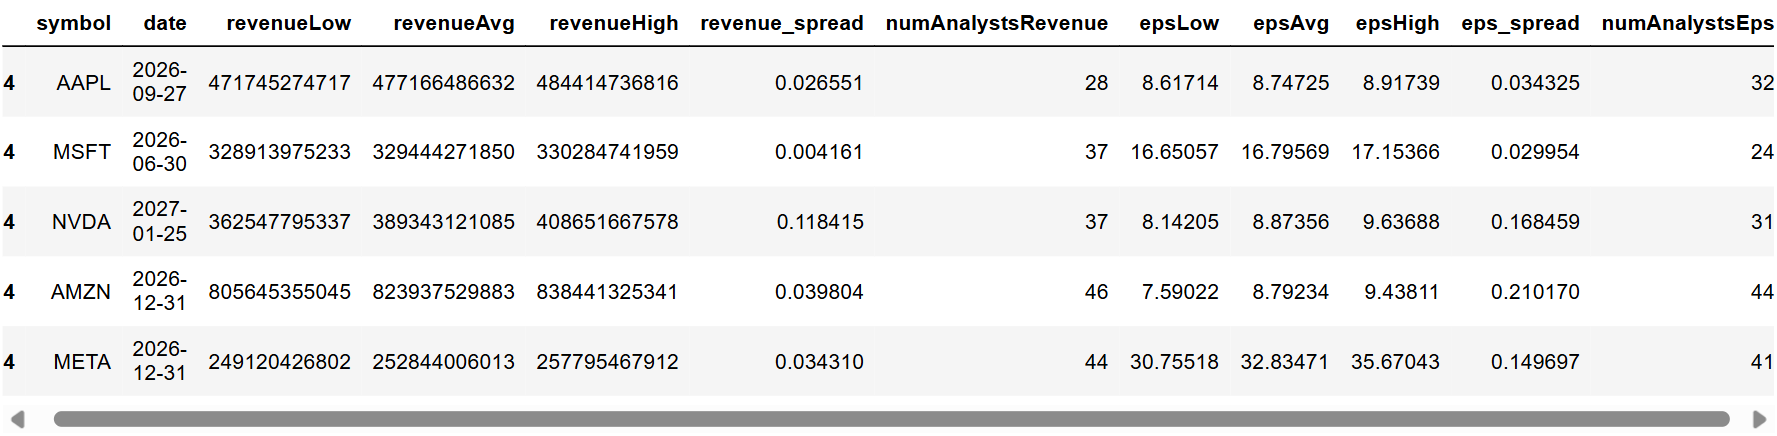Click revenueAvg value 477166486632
The width and height of the screenshot is (1777, 436).
click(x=444, y=83)
